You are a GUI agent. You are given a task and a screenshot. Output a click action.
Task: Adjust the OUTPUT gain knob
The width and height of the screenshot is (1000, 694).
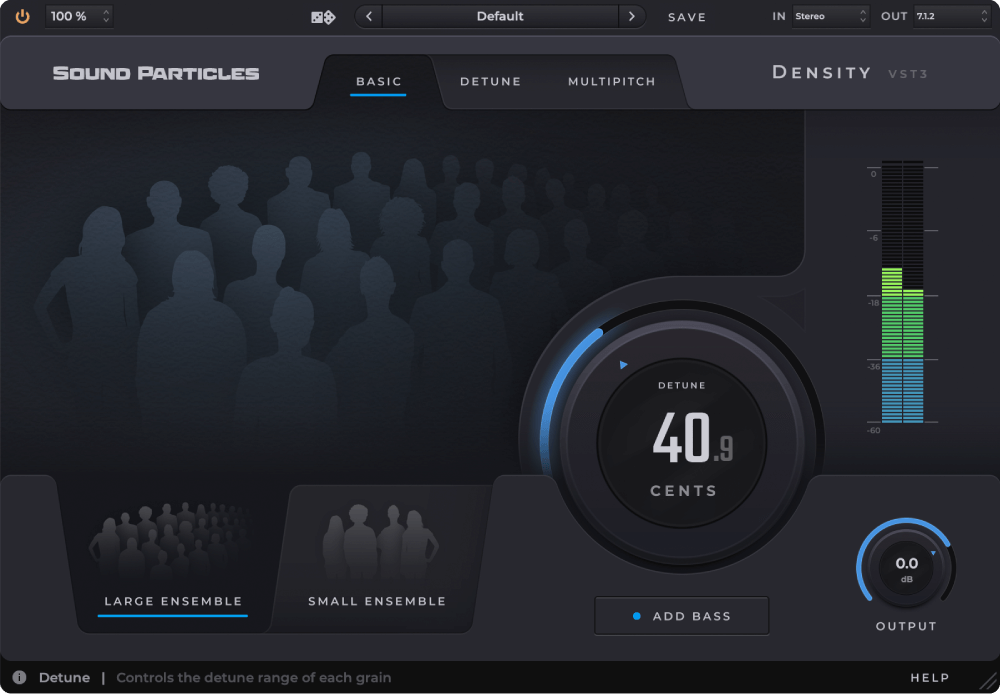click(x=906, y=564)
